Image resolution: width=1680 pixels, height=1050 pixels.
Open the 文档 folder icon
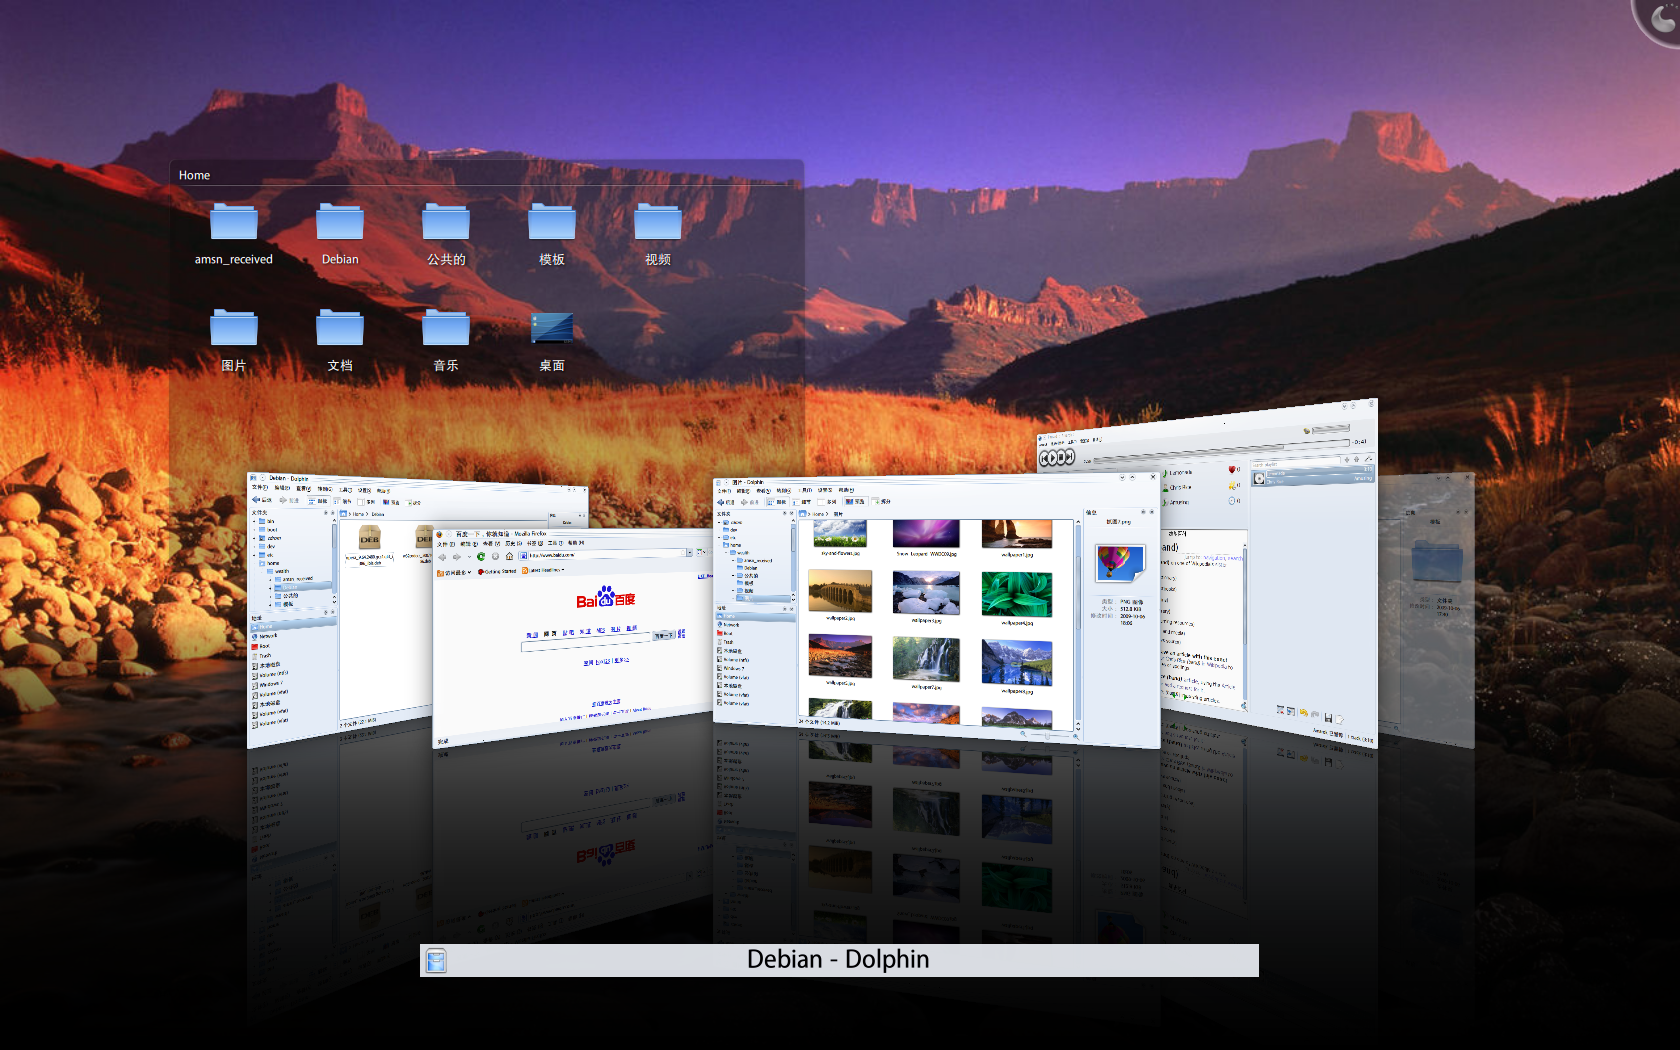click(x=340, y=340)
